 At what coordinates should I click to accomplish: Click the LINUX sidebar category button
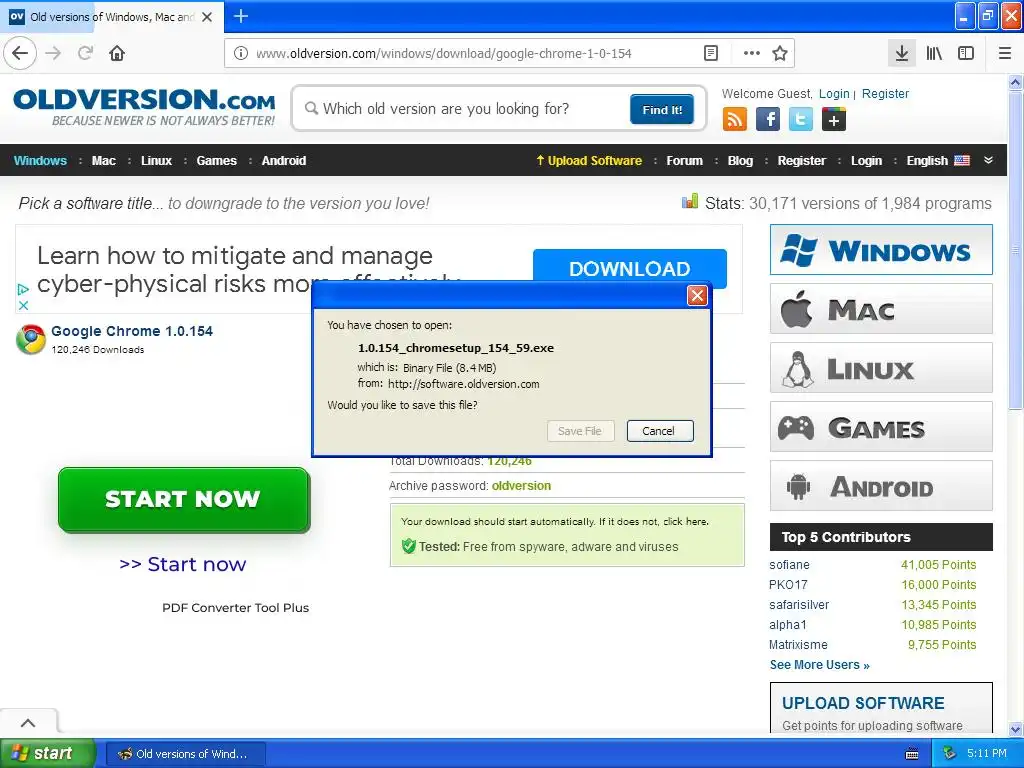(881, 368)
